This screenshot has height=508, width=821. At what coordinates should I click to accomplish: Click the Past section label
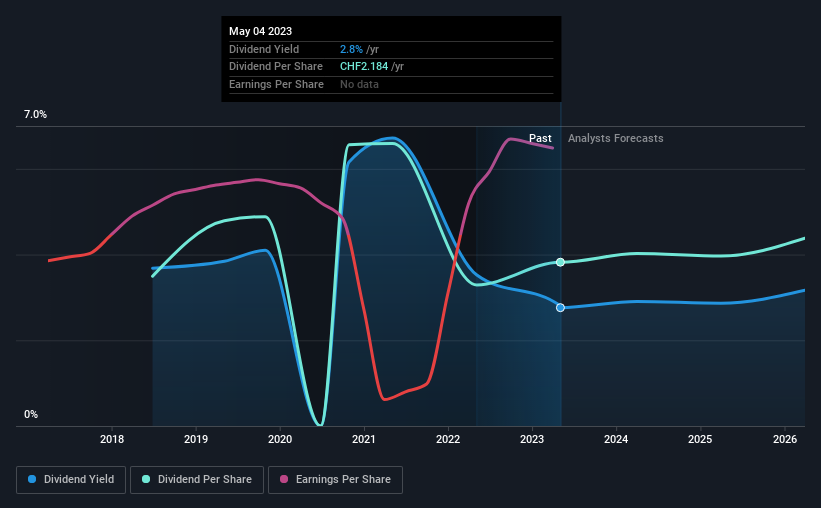[540, 138]
